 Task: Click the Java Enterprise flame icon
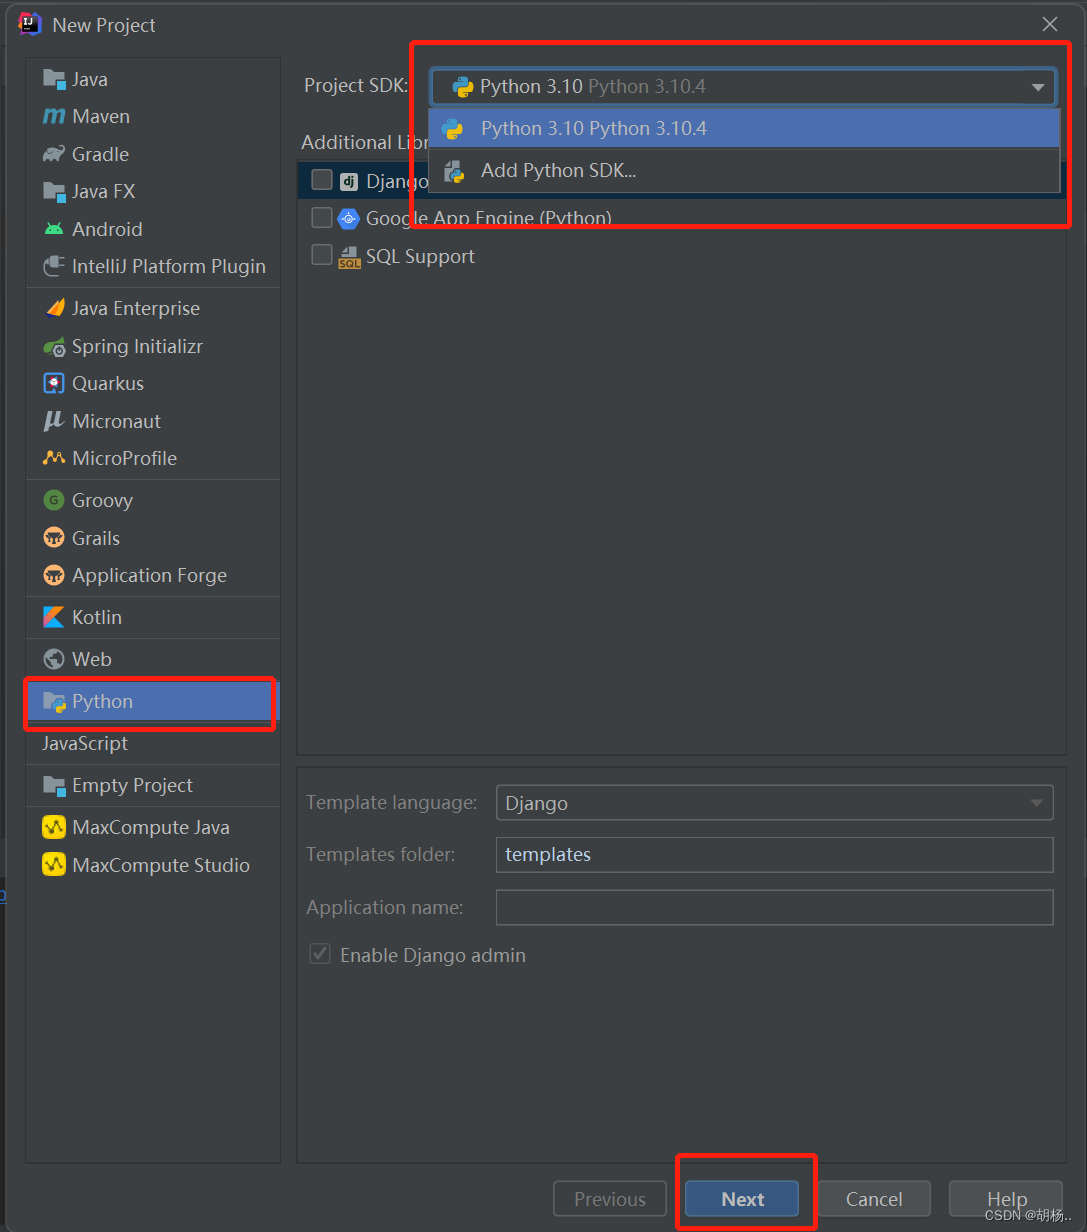coord(54,308)
